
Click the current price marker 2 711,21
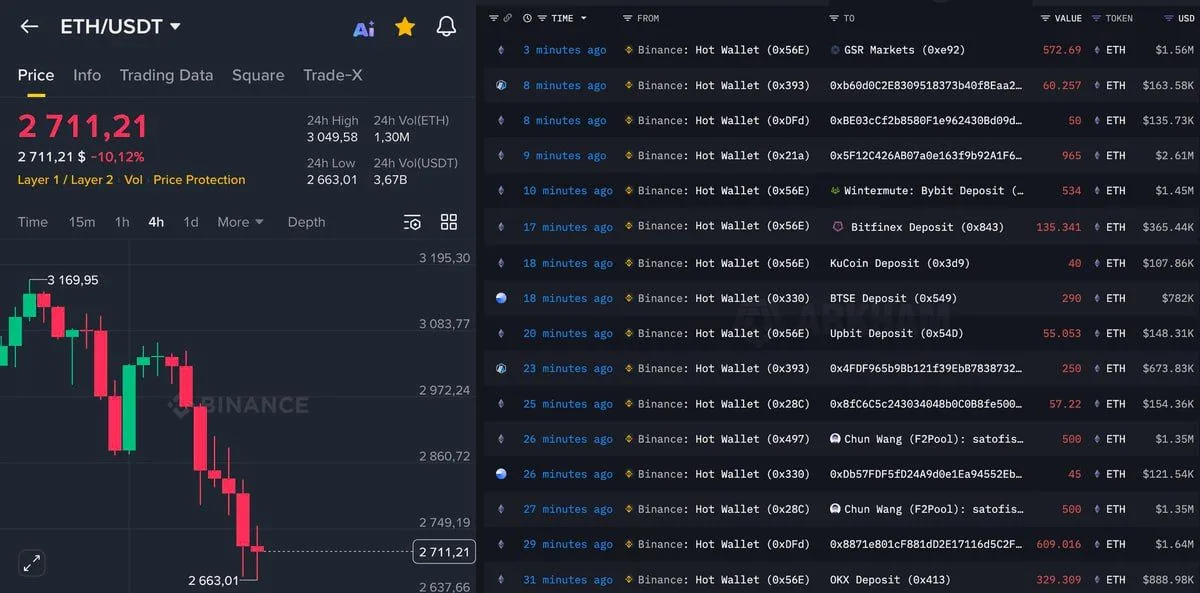coord(444,552)
